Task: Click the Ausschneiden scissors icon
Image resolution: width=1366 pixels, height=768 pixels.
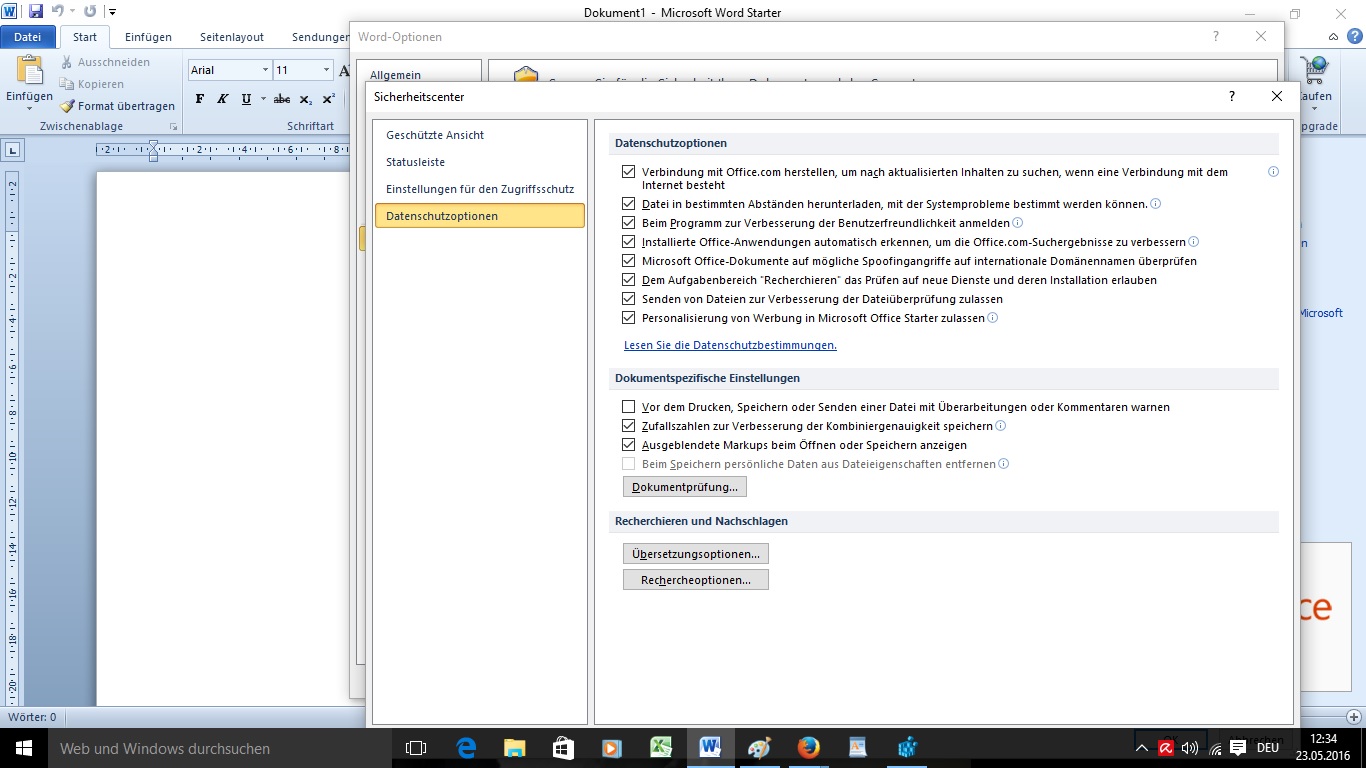Action: (67, 62)
